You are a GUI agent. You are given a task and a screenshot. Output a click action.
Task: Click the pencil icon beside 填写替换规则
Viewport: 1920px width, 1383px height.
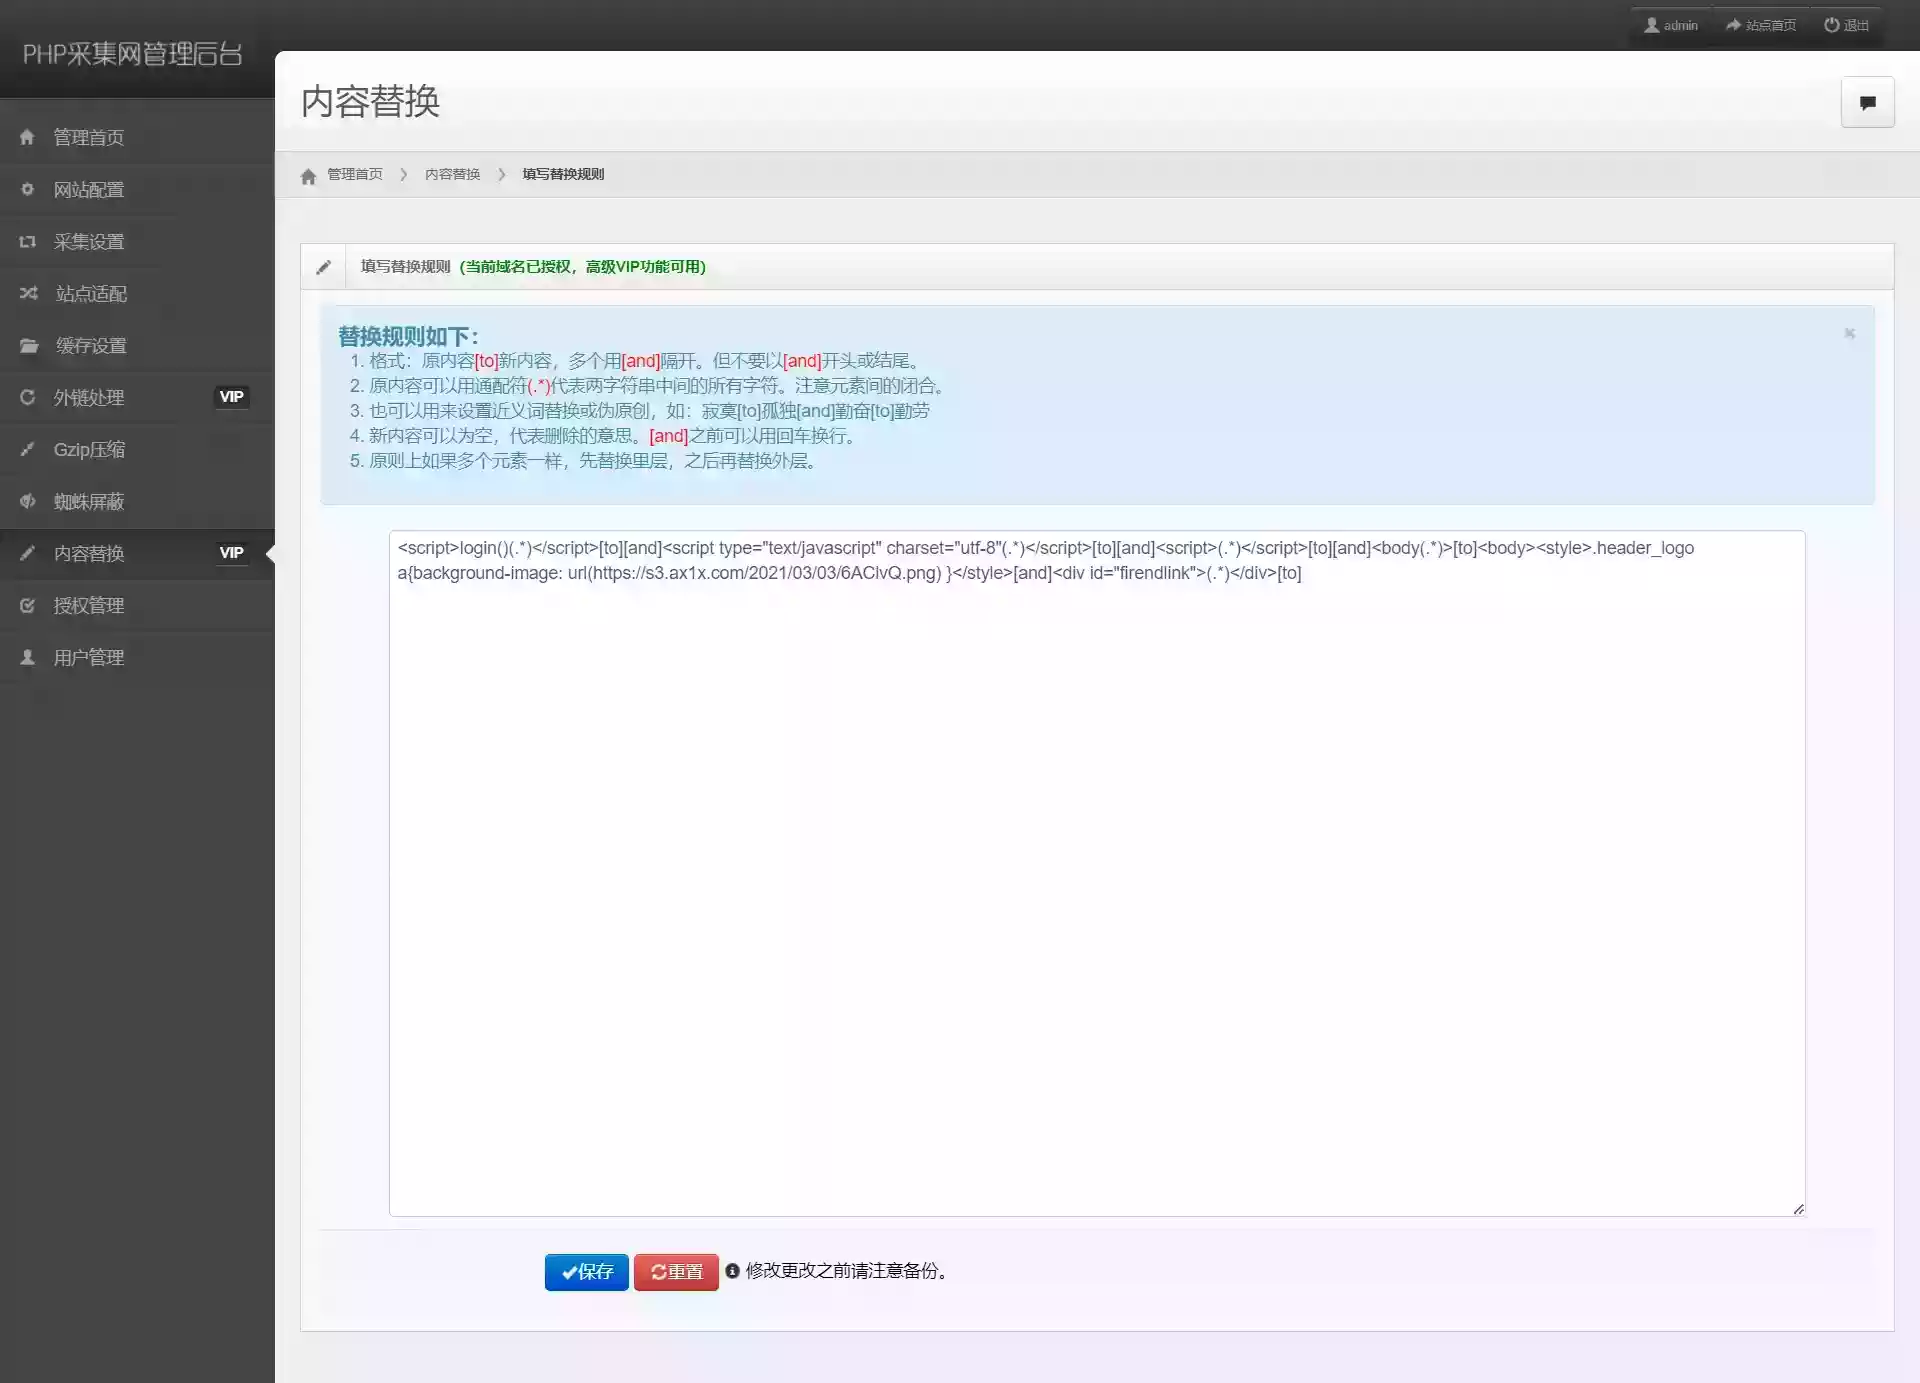[x=323, y=266]
